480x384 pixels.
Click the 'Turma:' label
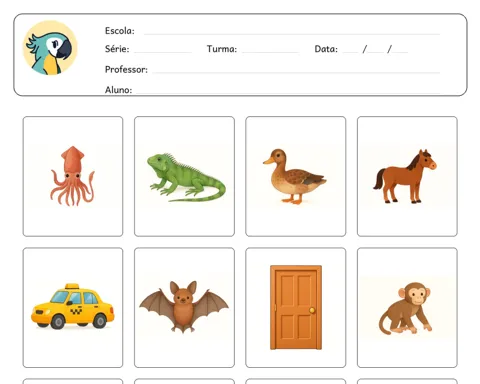(x=222, y=49)
